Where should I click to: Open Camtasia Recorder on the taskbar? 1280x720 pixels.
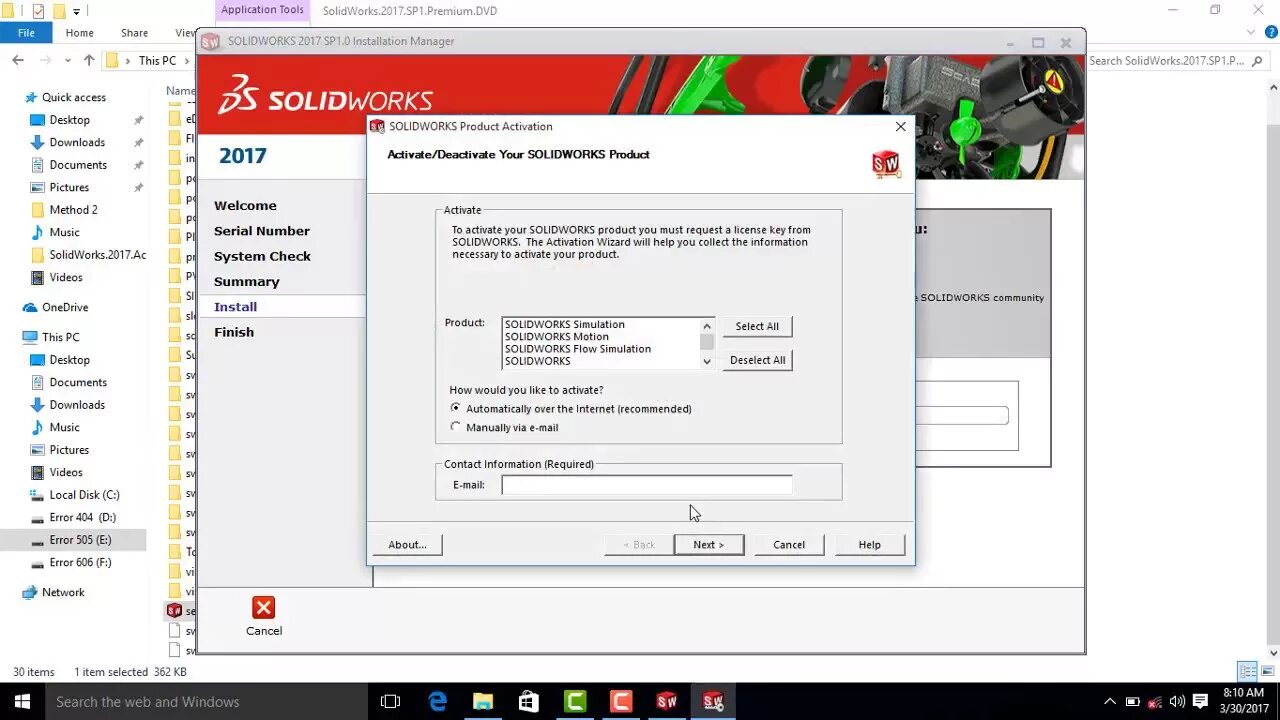coord(620,700)
